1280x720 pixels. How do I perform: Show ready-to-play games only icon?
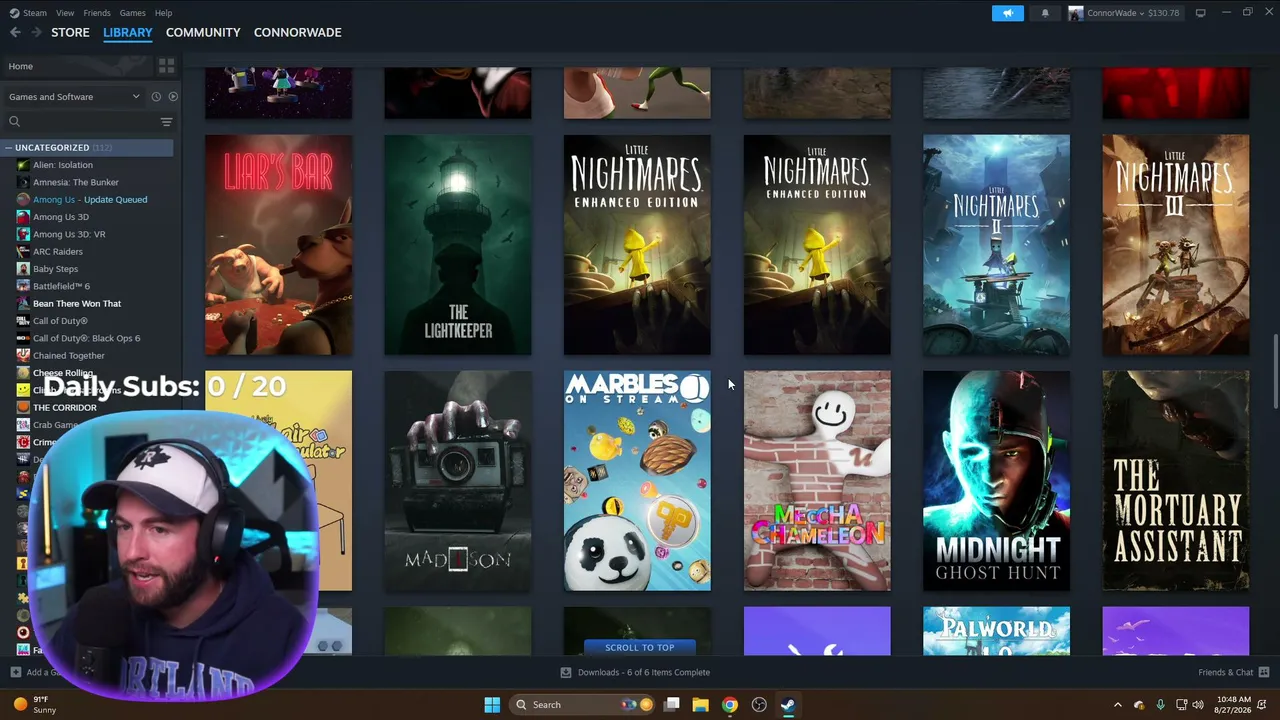click(x=173, y=97)
